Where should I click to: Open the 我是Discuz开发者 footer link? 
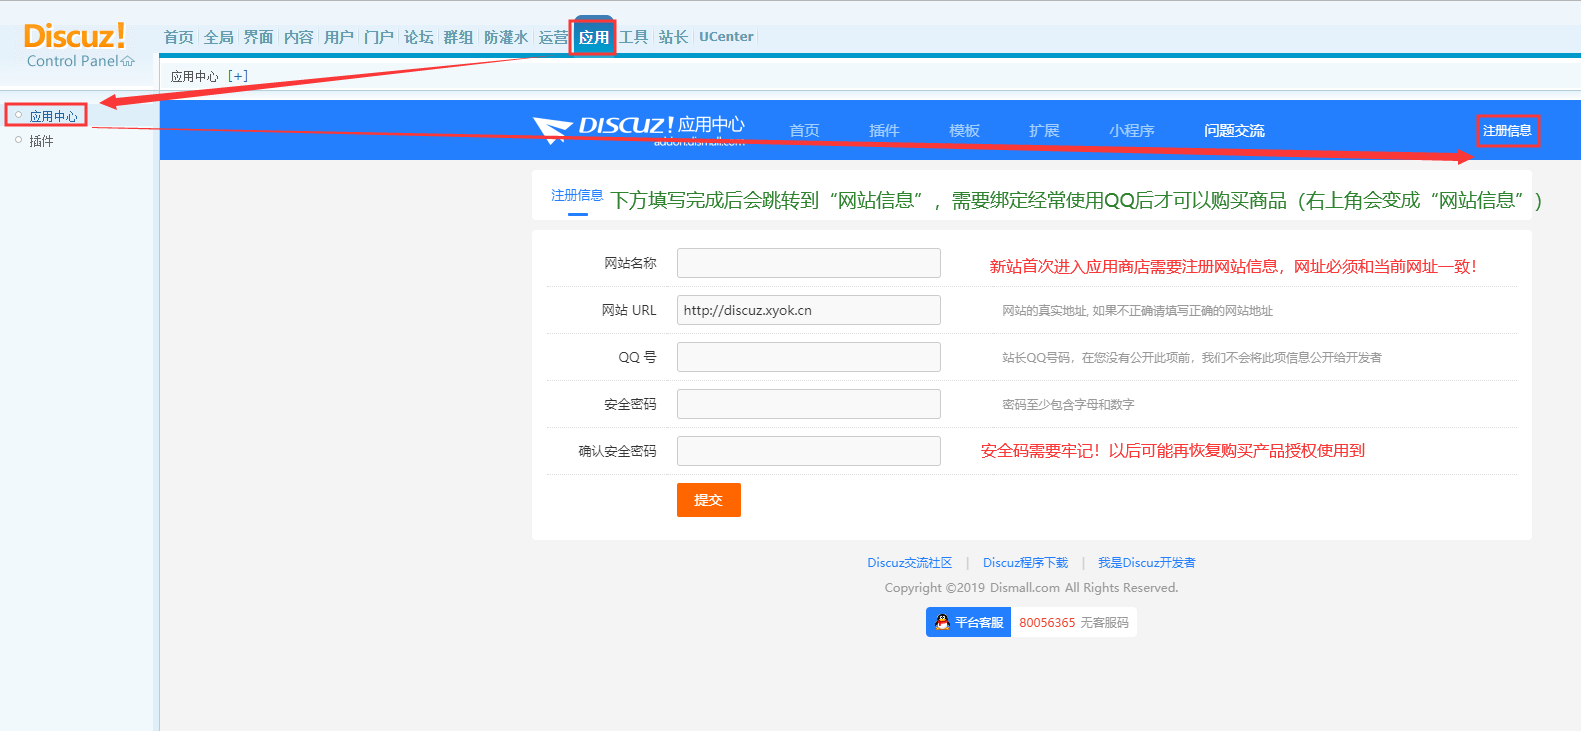pos(1147,563)
